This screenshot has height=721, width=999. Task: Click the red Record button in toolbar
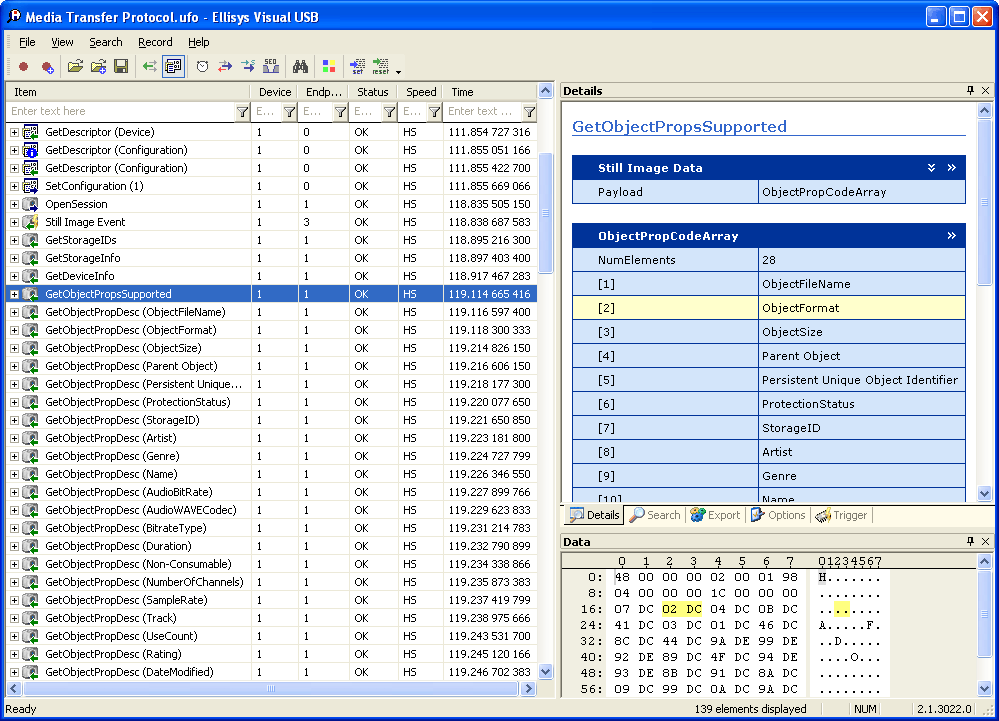(x=23, y=67)
